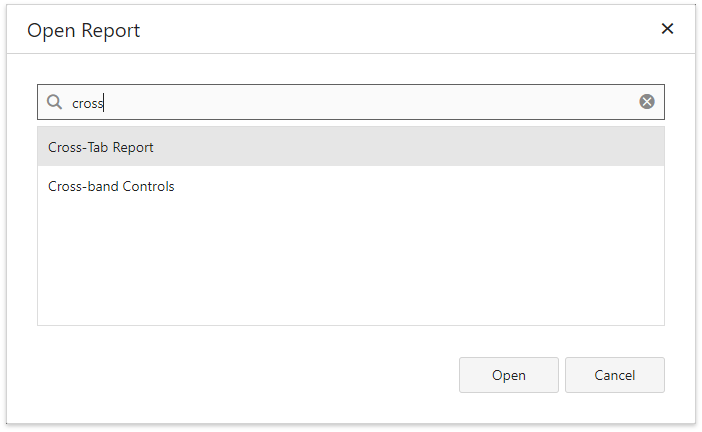Click the Cancel button
The width and height of the screenshot is (702, 432).
coord(614,375)
